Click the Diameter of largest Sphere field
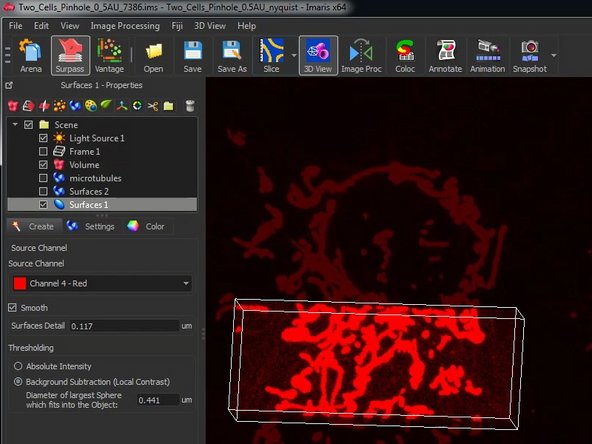The height and width of the screenshot is (444, 592). point(158,400)
